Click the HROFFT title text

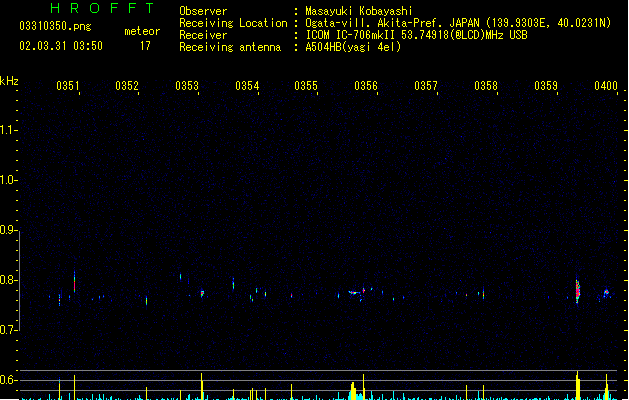(x=103, y=8)
